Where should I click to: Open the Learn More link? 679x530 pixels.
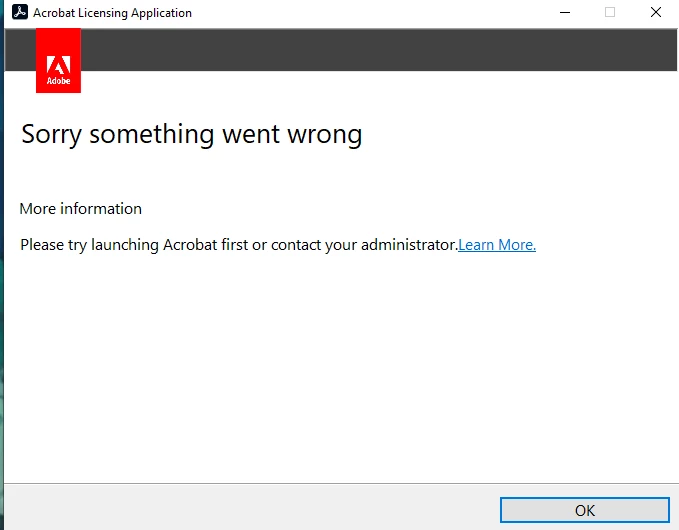click(497, 245)
